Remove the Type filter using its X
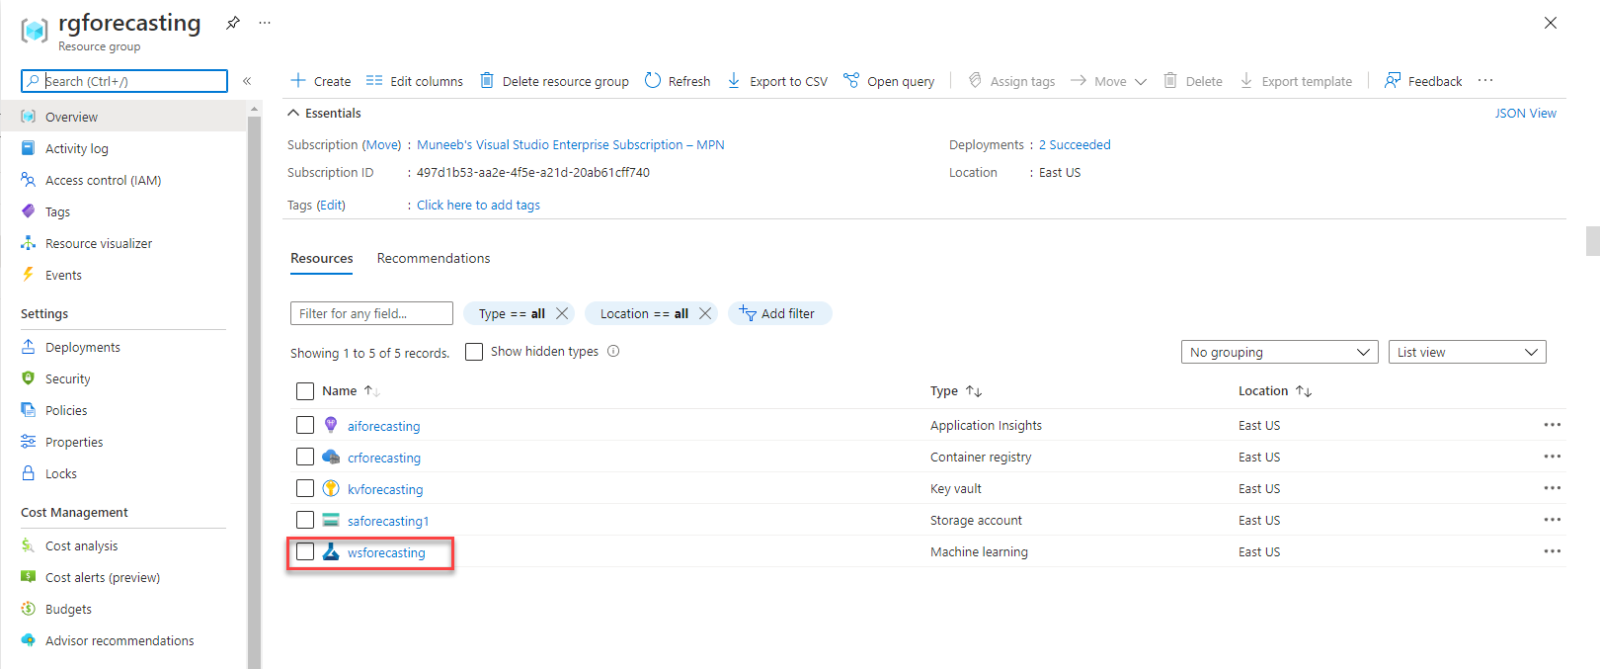1600x669 pixels. point(562,313)
